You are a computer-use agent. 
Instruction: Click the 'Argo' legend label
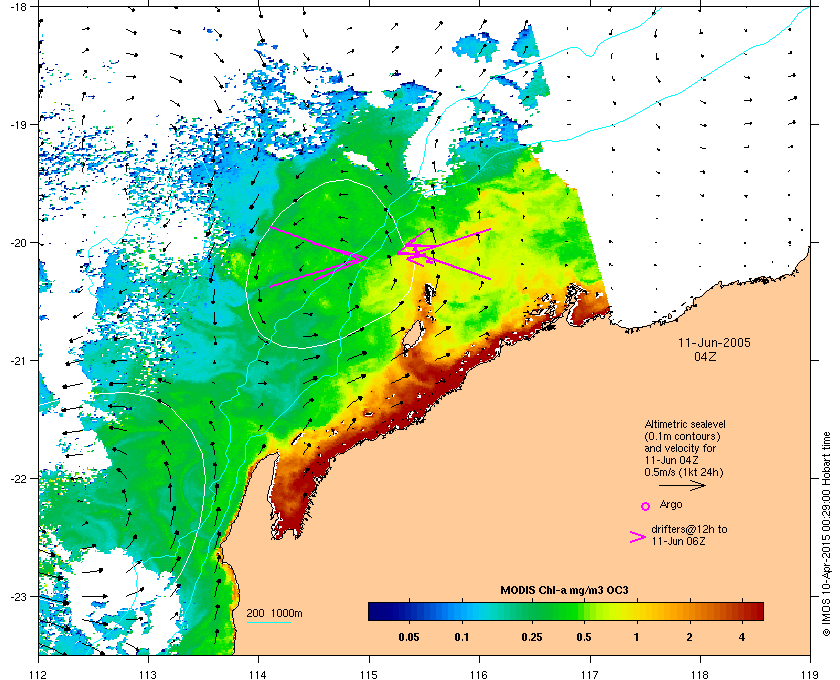click(x=671, y=504)
